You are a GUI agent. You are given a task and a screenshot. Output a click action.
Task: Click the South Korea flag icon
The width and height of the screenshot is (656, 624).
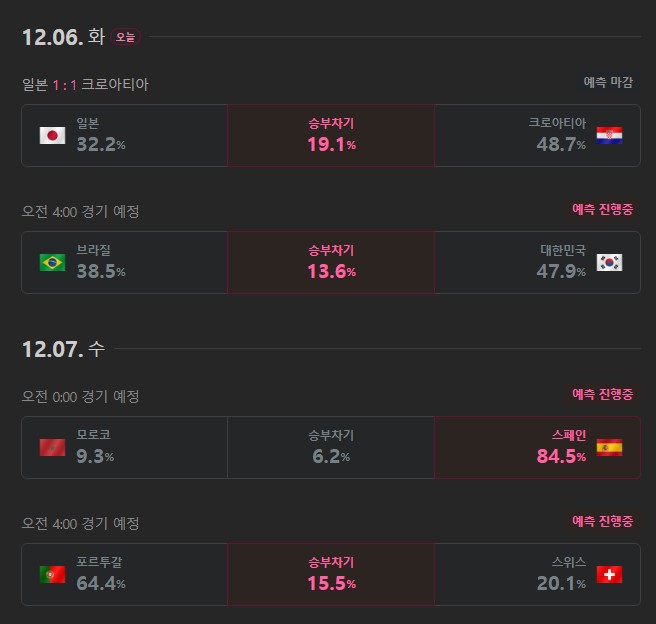(x=609, y=263)
